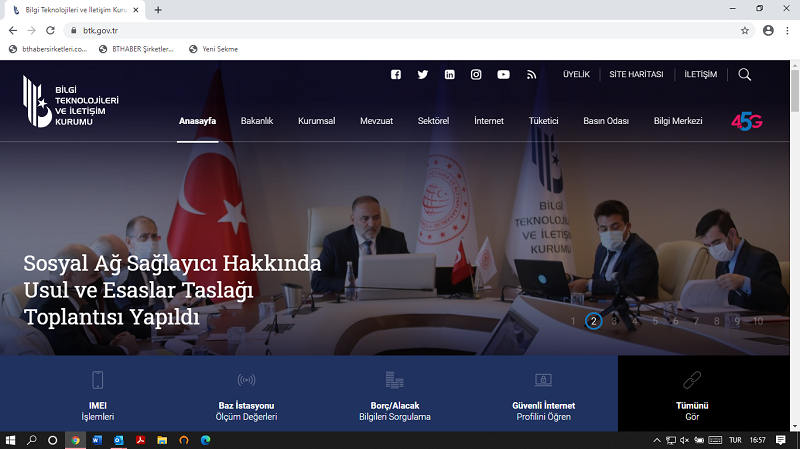
Task: Show slide 10 of the carousel
Action: click(758, 321)
